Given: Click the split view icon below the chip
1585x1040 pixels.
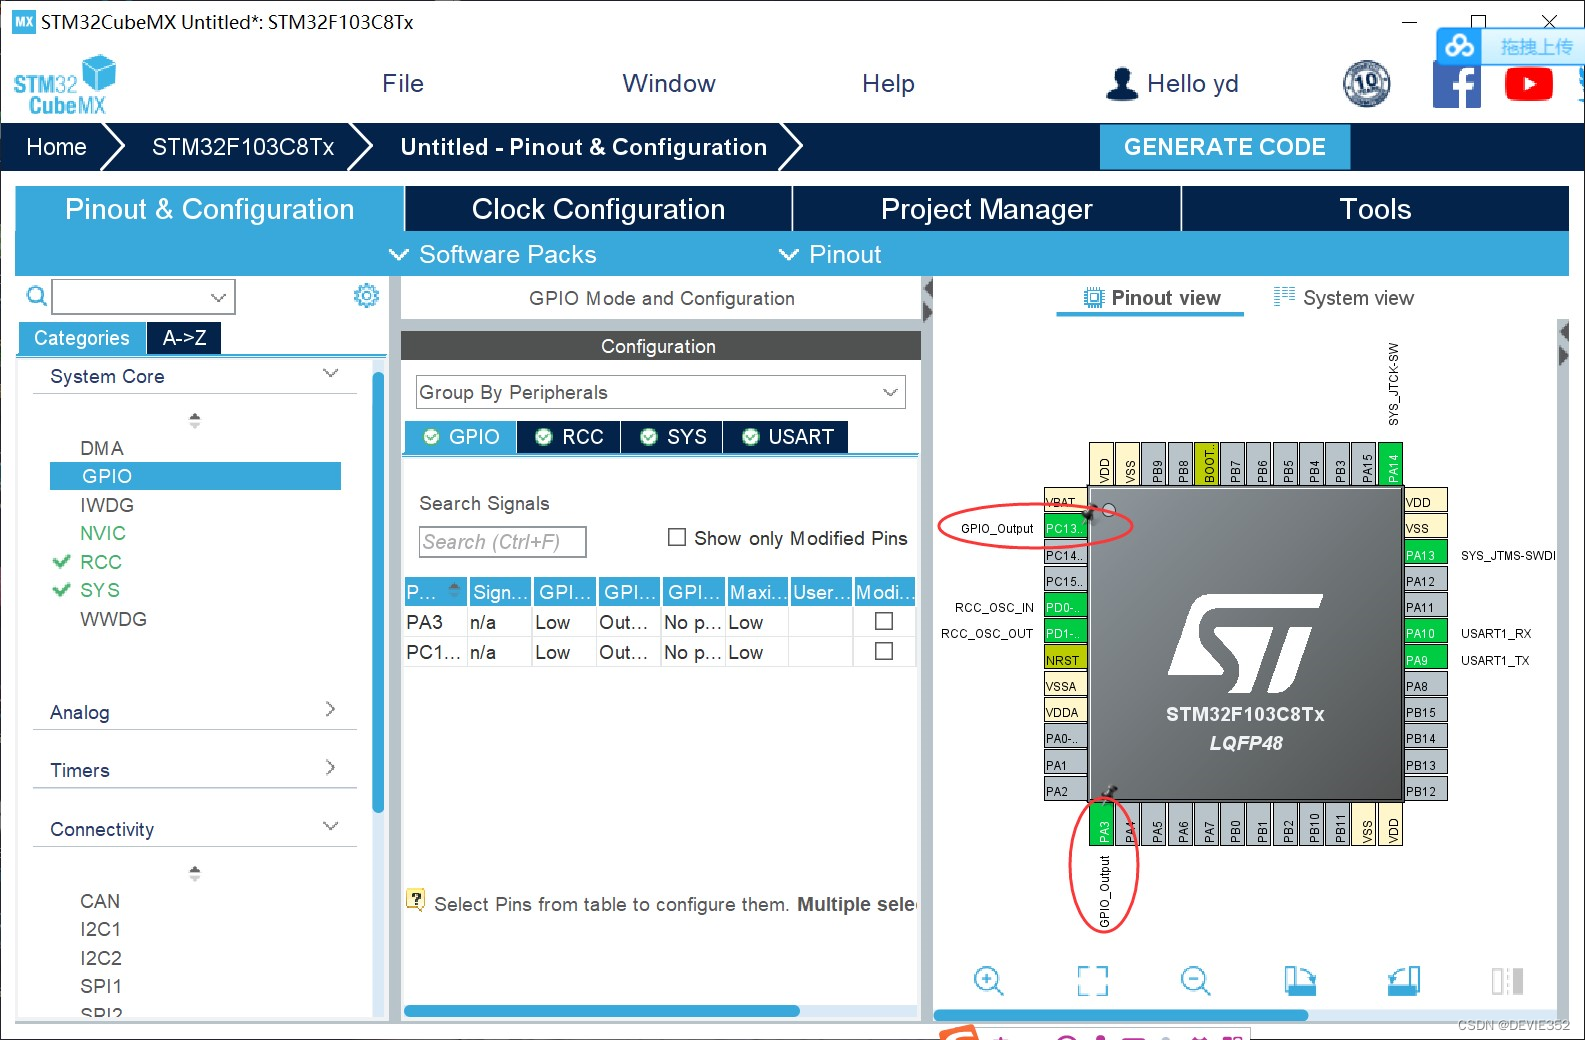Looking at the screenshot, I should [x=1507, y=981].
